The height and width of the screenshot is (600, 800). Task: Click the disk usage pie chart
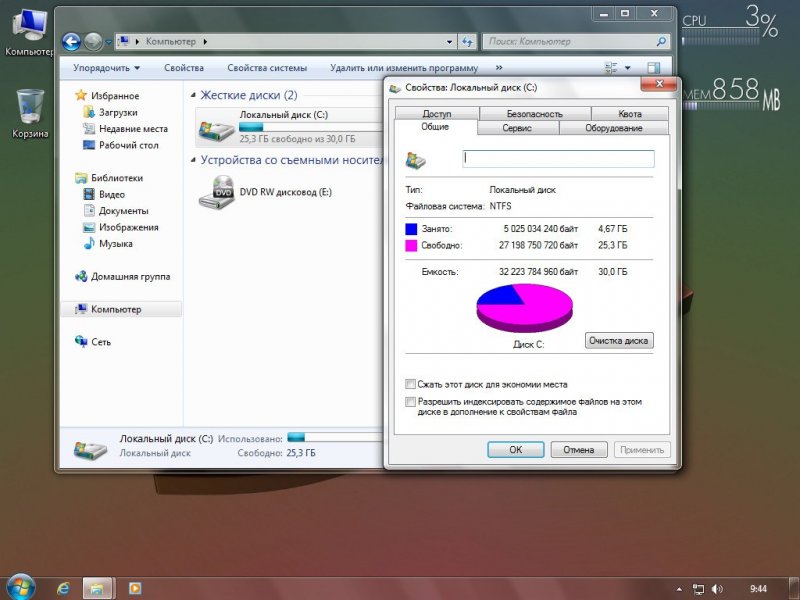coord(524,308)
